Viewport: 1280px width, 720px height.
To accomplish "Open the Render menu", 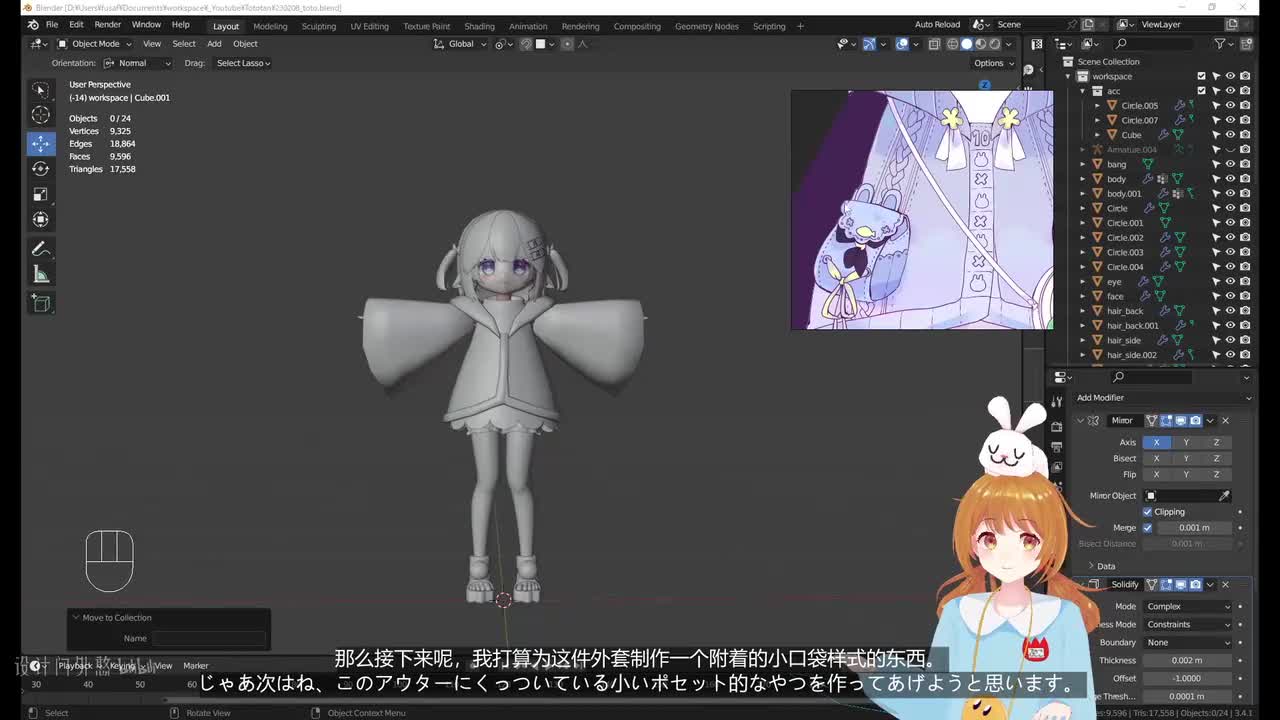I will tap(107, 25).
